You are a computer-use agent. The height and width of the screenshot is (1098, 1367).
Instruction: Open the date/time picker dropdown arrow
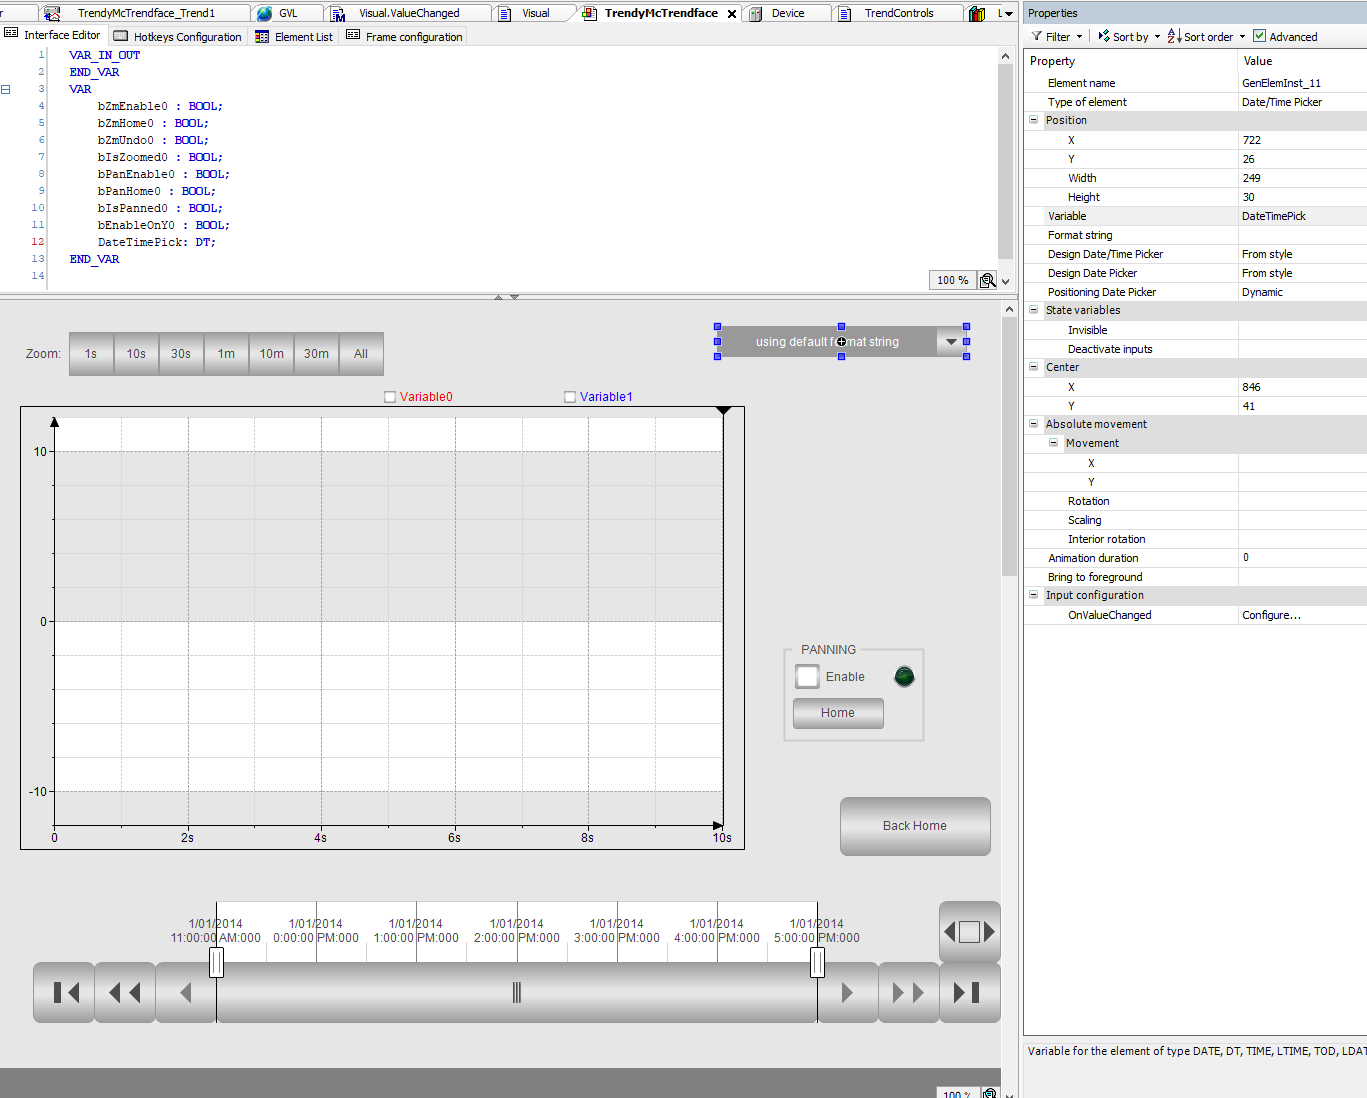tap(951, 342)
